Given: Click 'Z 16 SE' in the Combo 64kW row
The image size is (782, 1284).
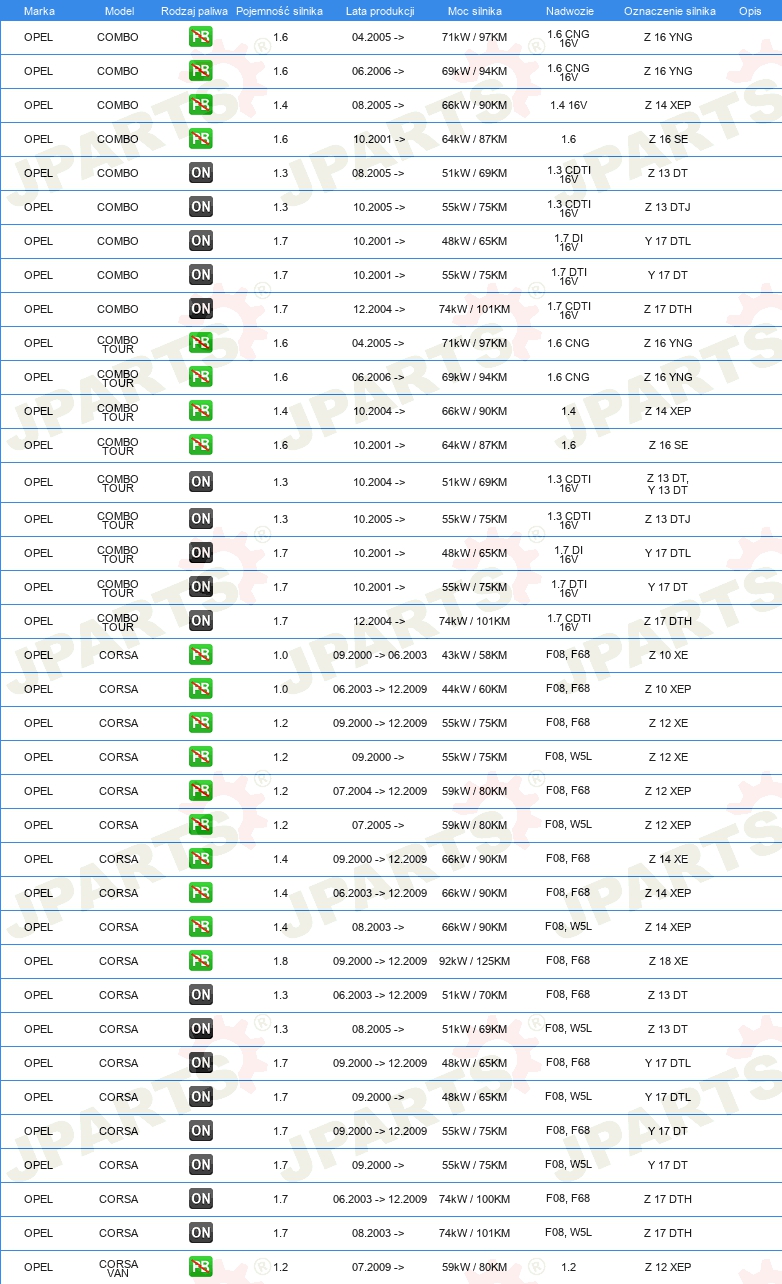Looking at the screenshot, I should pyautogui.click(x=668, y=139).
